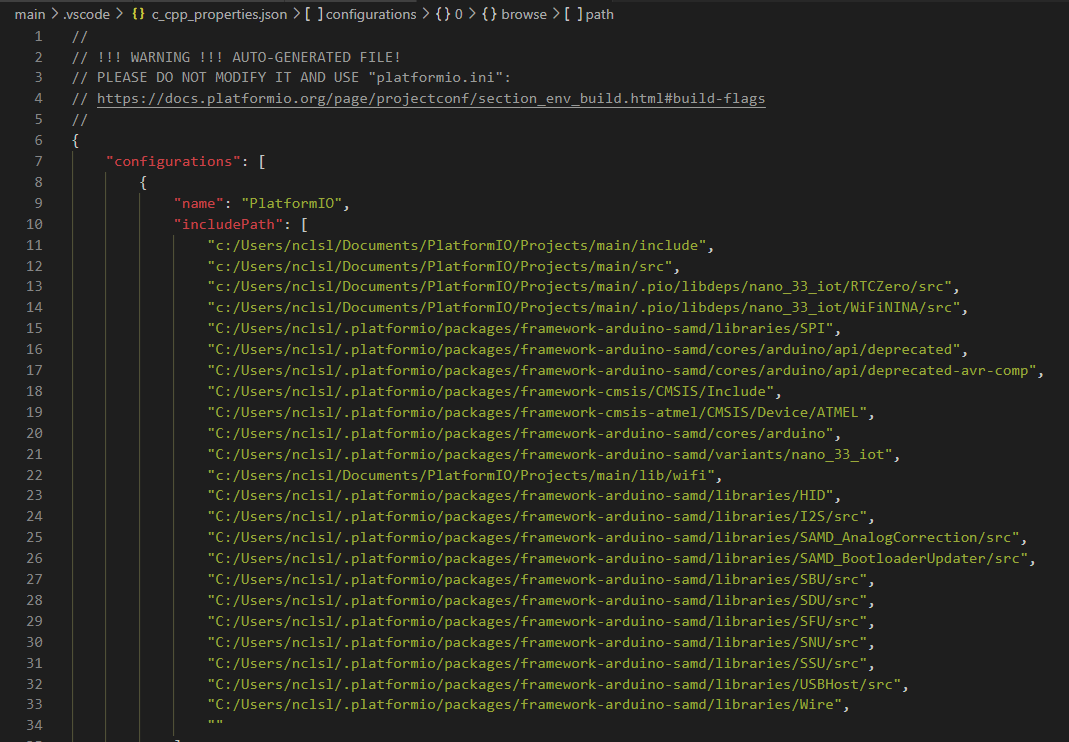This screenshot has width=1069, height=742.
Task: Click the "PlatformIO" string value
Action: [292, 203]
